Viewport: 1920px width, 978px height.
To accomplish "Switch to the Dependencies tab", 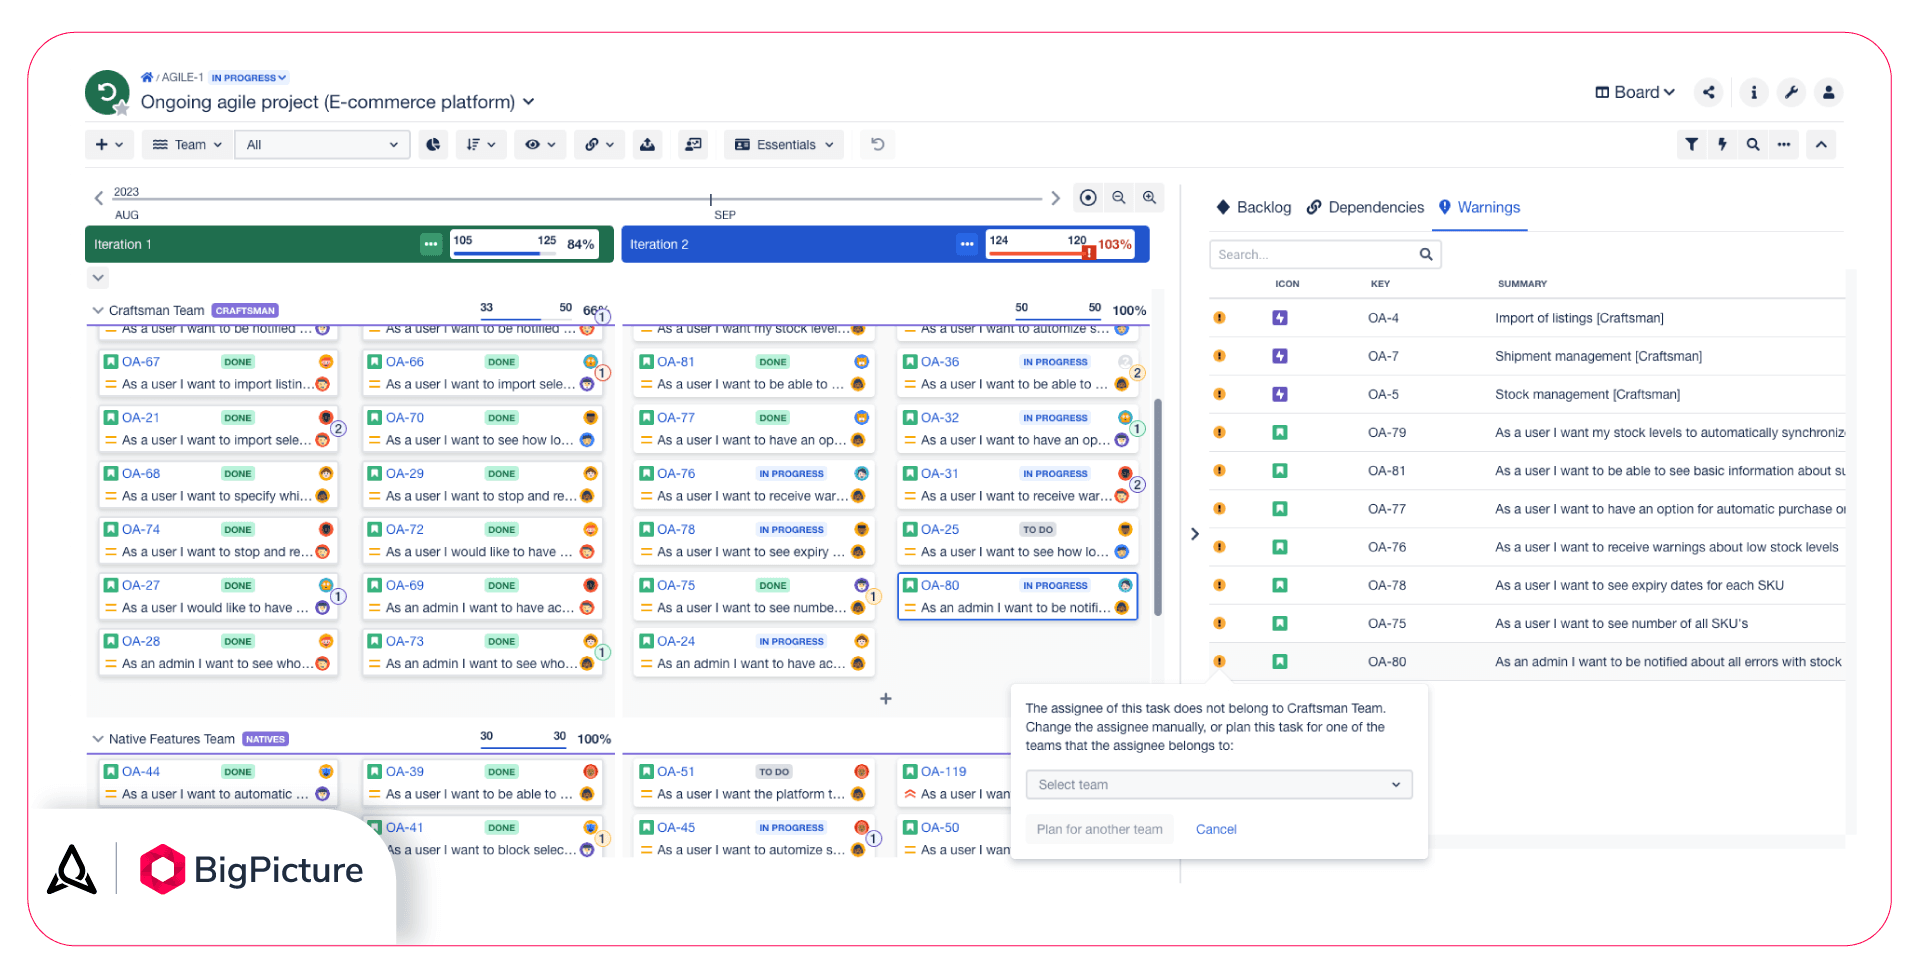I will (1365, 207).
